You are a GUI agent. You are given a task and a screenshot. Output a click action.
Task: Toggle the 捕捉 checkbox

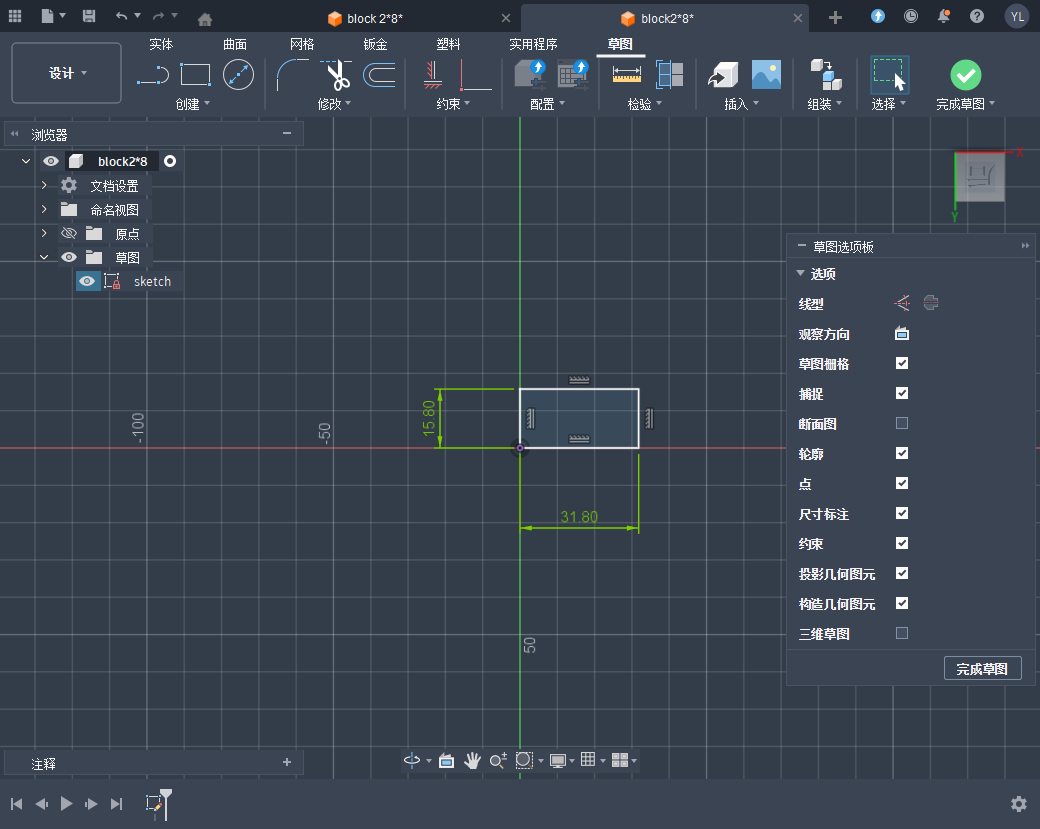pyautogui.click(x=902, y=393)
